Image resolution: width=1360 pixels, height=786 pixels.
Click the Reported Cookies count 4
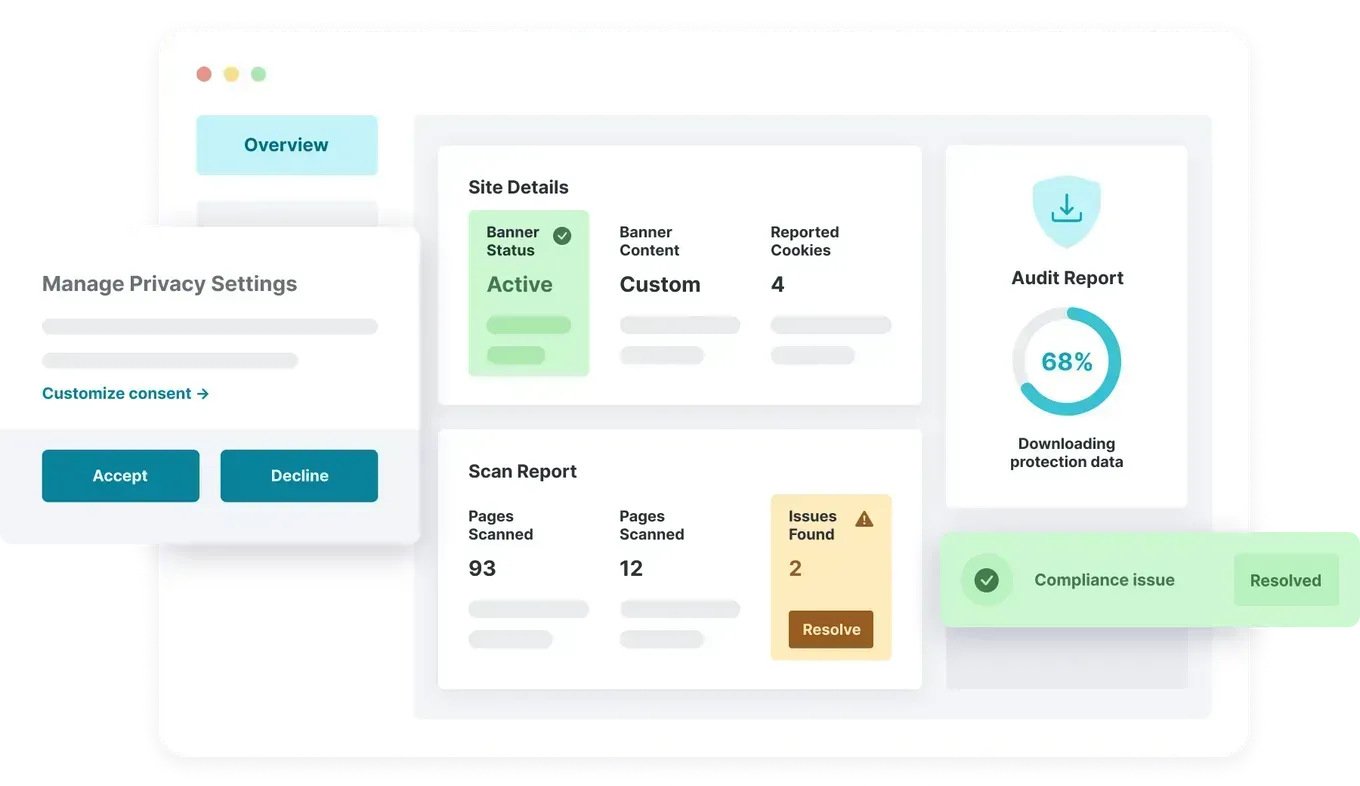(x=778, y=284)
